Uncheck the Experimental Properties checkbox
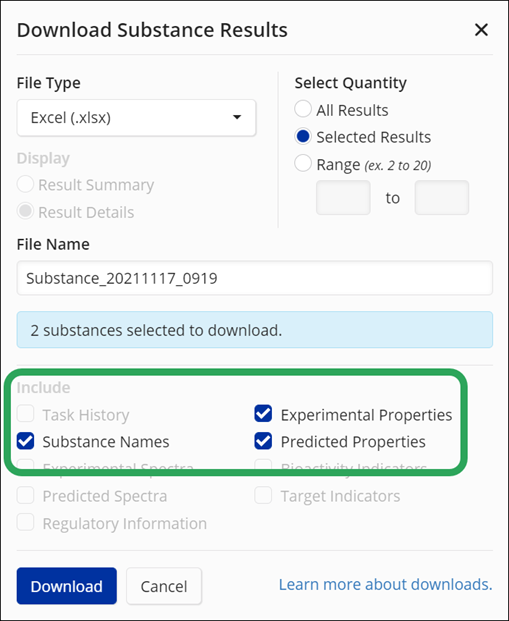The height and width of the screenshot is (621, 509). (x=263, y=413)
